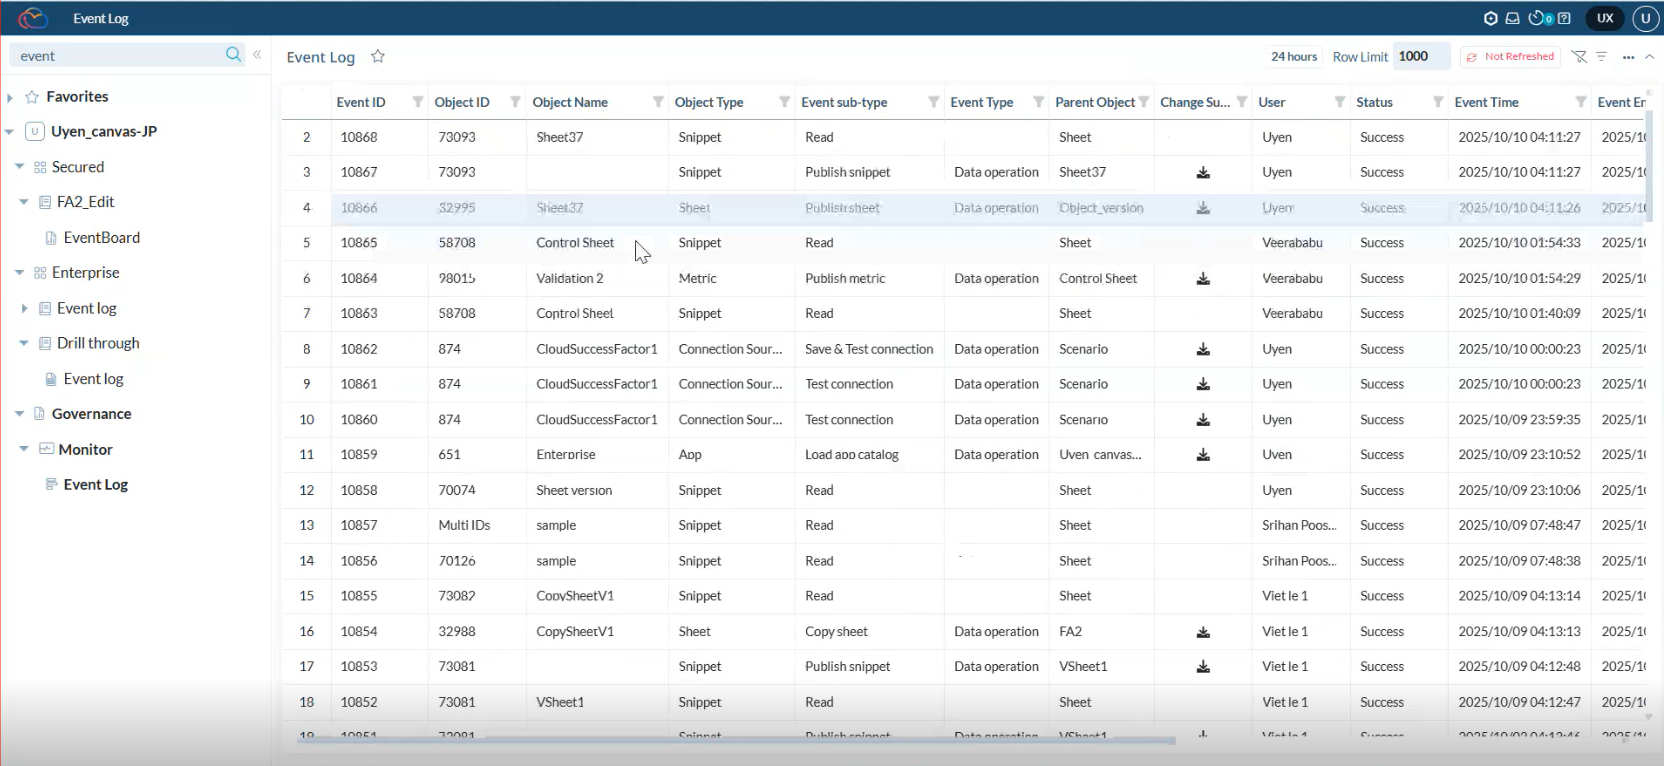Open the user profile avatar U
The width and height of the screenshot is (1664, 766).
pos(1645,18)
